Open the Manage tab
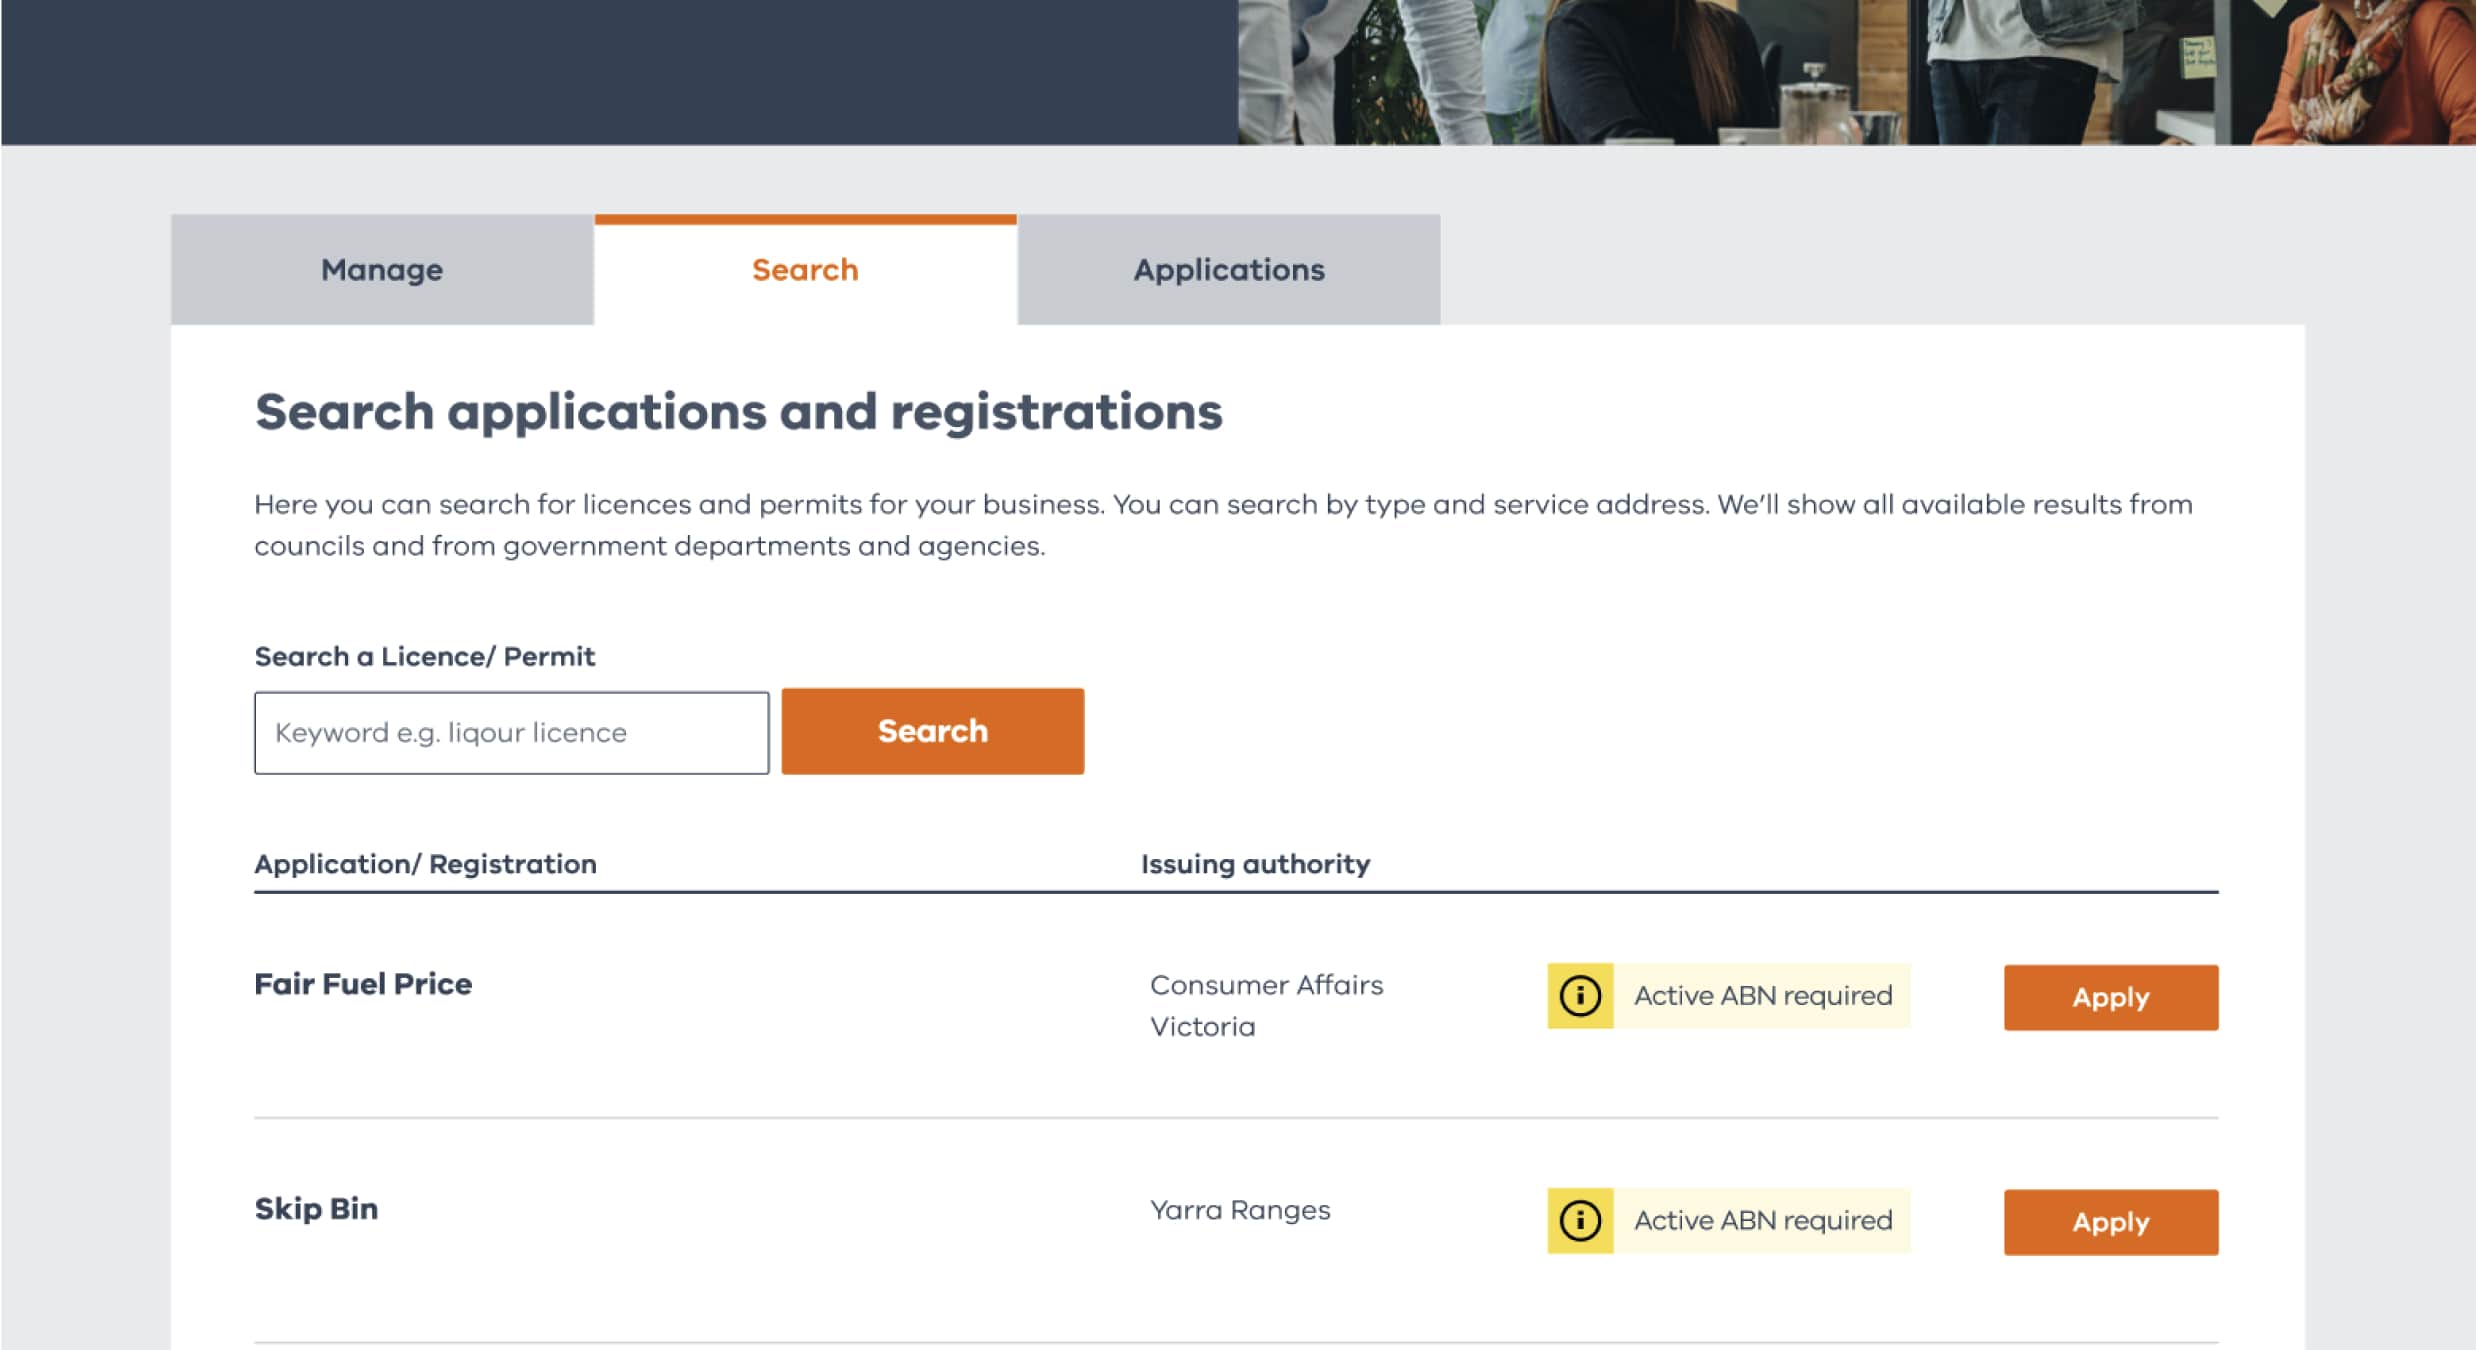 [x=382, y=270]
